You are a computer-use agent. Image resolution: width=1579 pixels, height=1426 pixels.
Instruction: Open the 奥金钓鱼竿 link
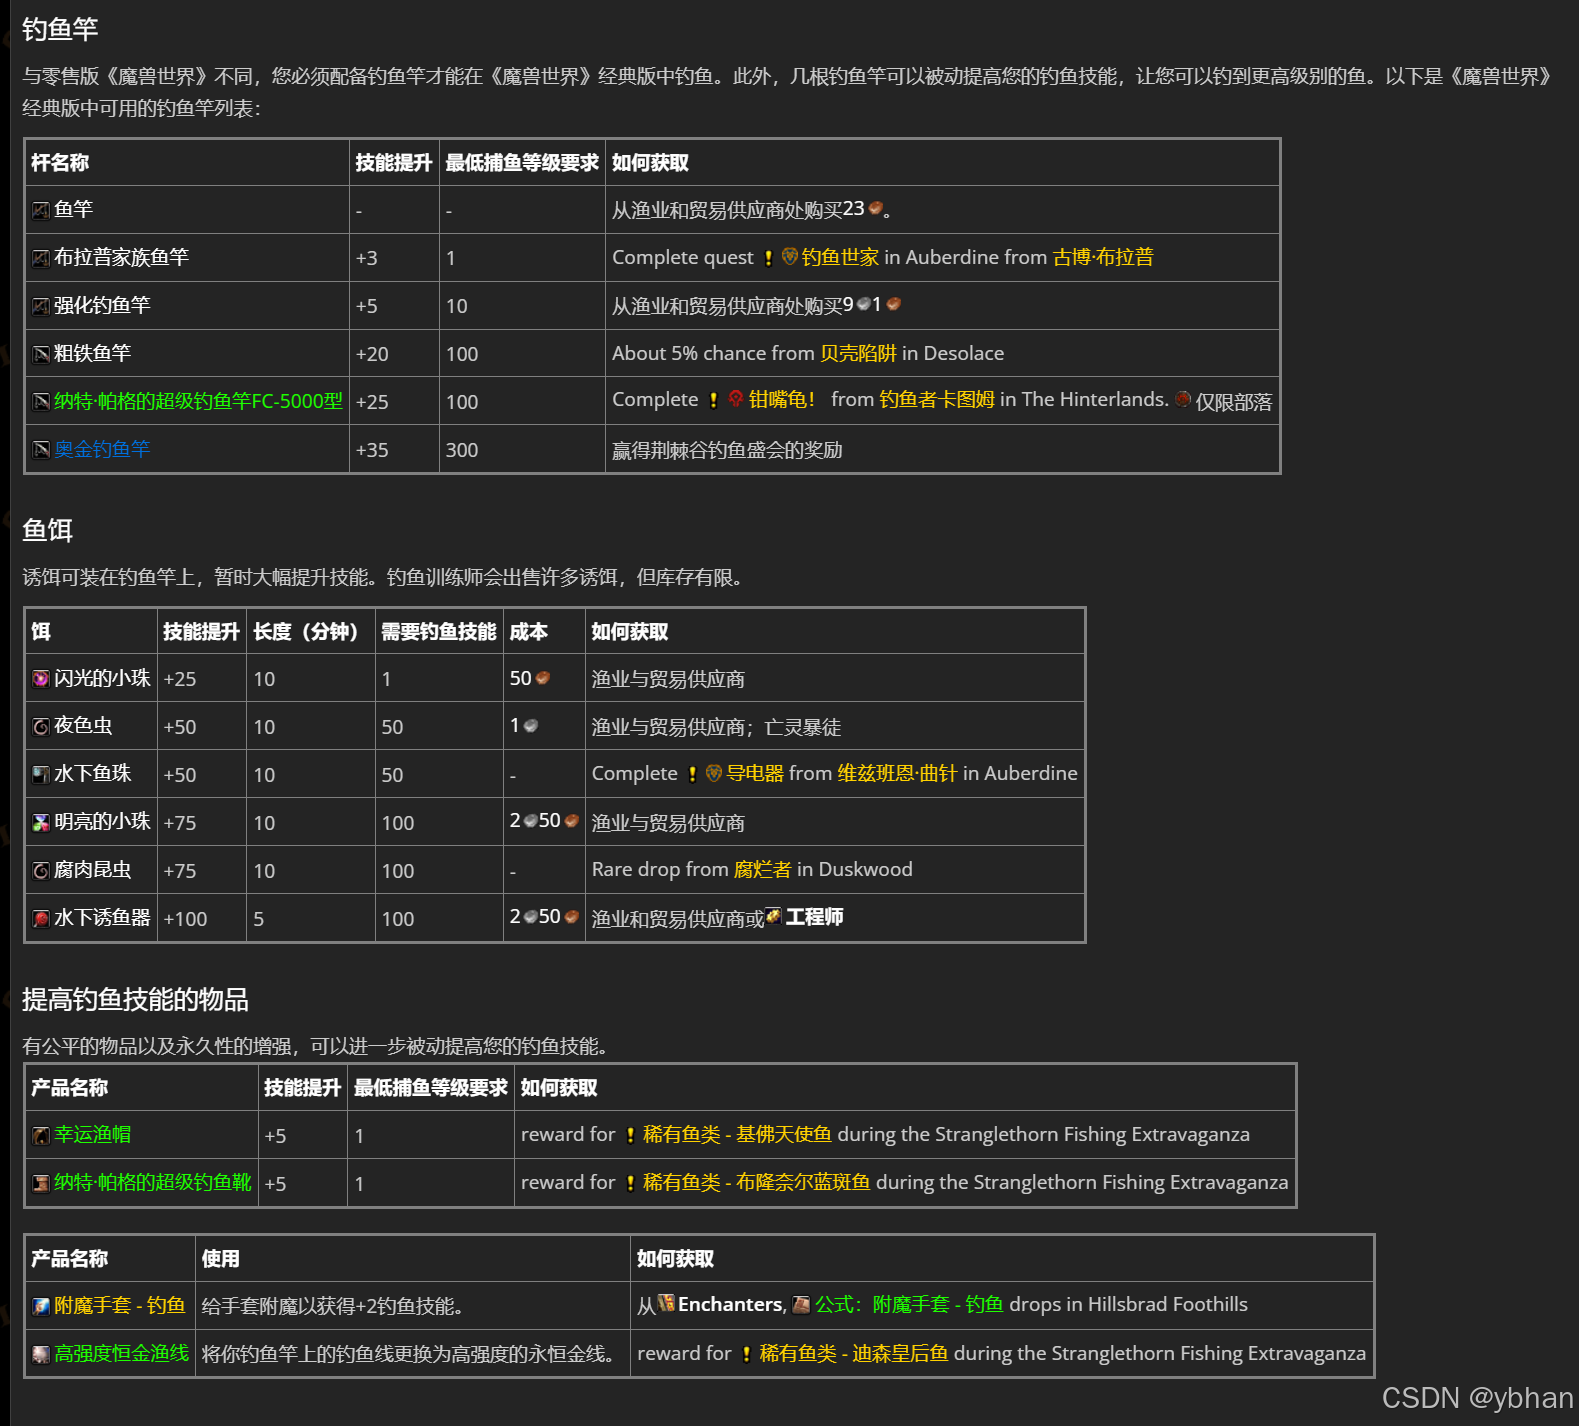102,449
